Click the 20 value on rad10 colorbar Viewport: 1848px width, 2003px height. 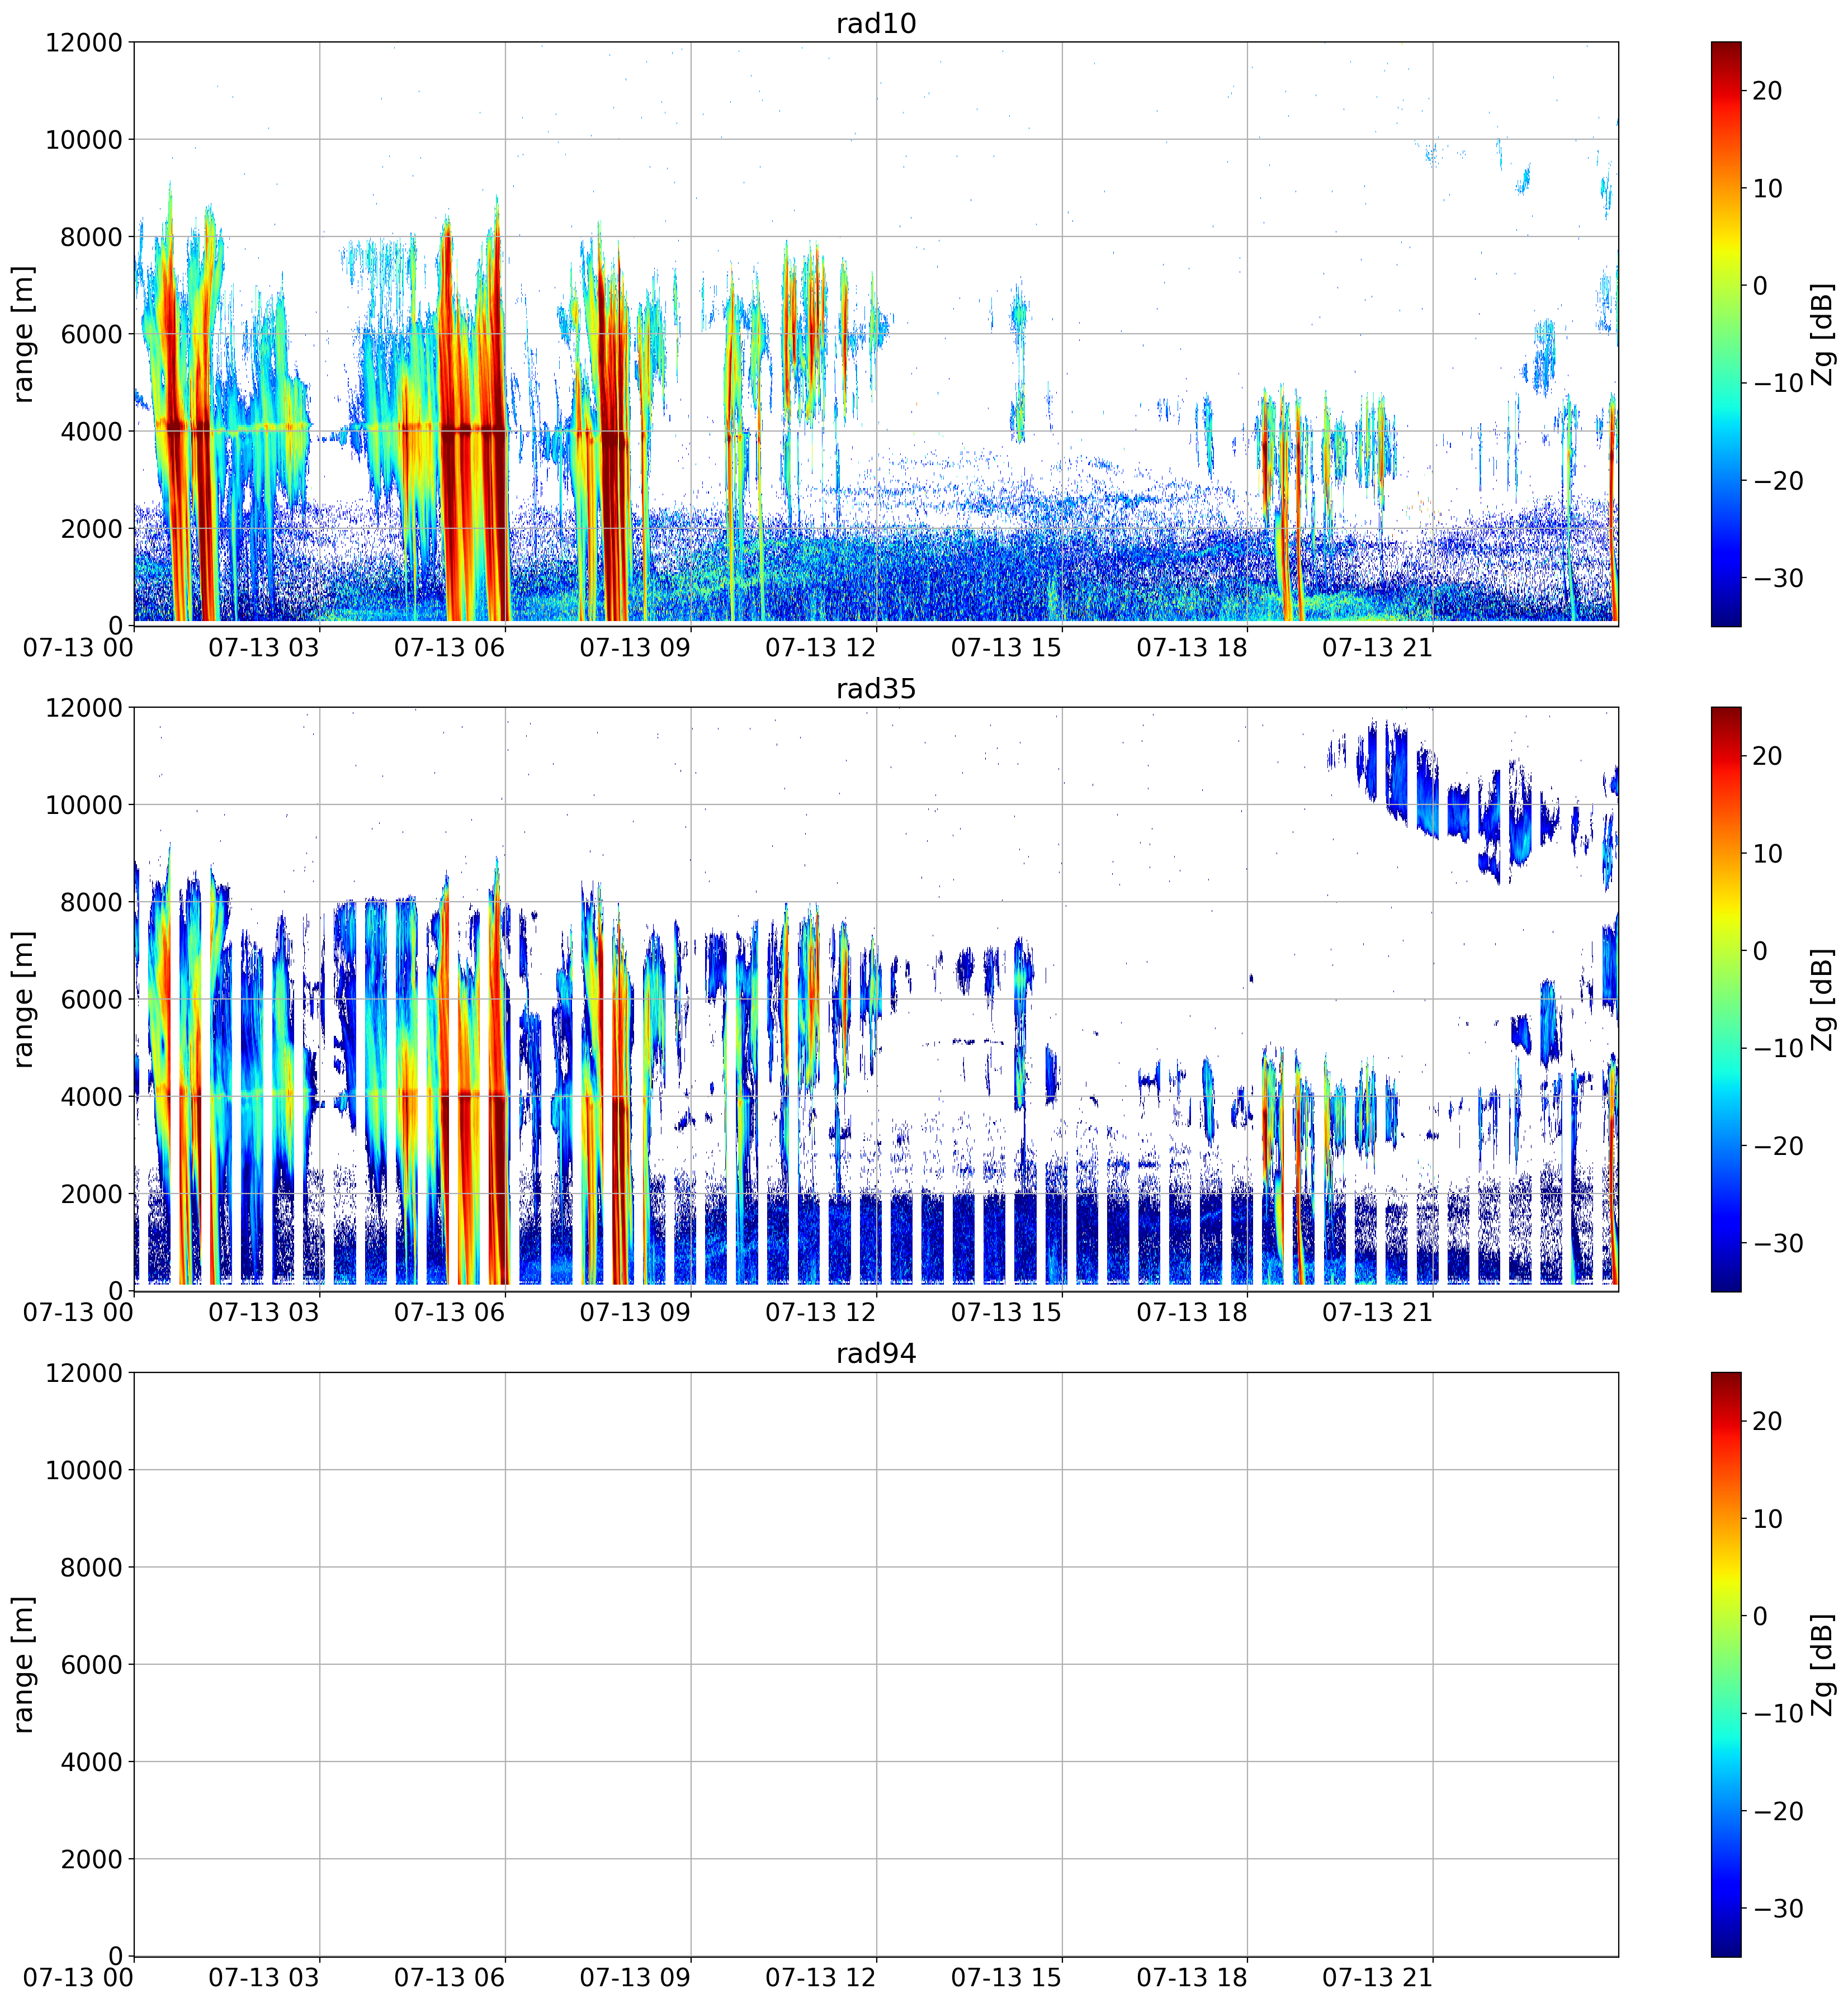point(1767,91)
